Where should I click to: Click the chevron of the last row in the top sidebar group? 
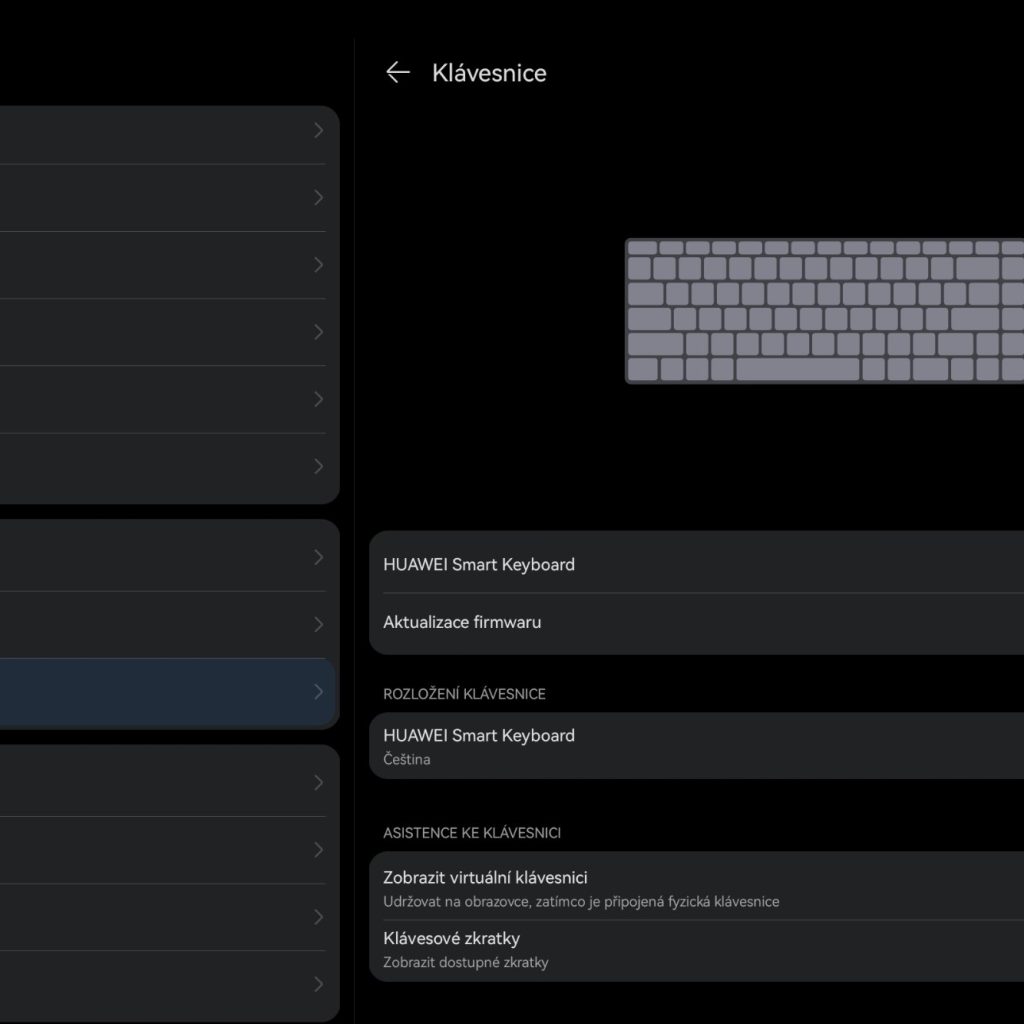click(x=318, y=466)
